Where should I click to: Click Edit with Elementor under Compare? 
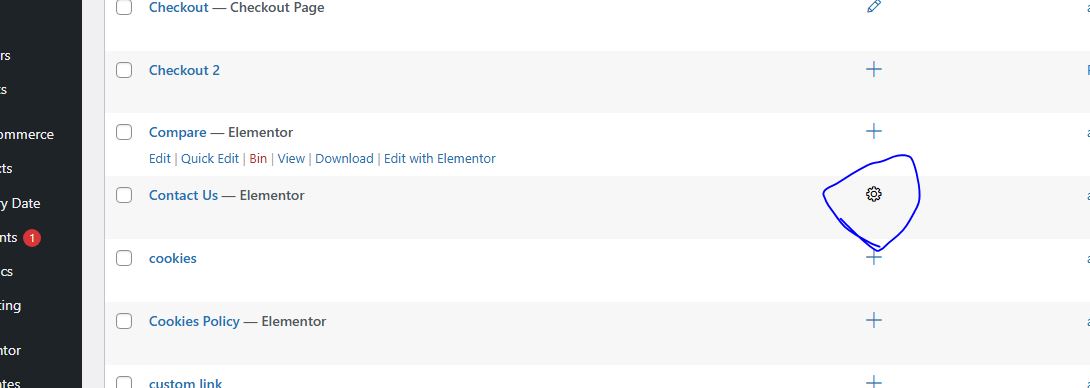pyautogui.click(x=439, y=159)
